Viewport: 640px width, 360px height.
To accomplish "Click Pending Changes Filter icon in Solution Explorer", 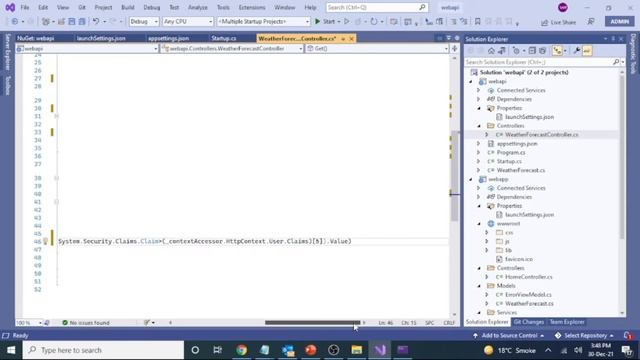I will pos(516,51).
